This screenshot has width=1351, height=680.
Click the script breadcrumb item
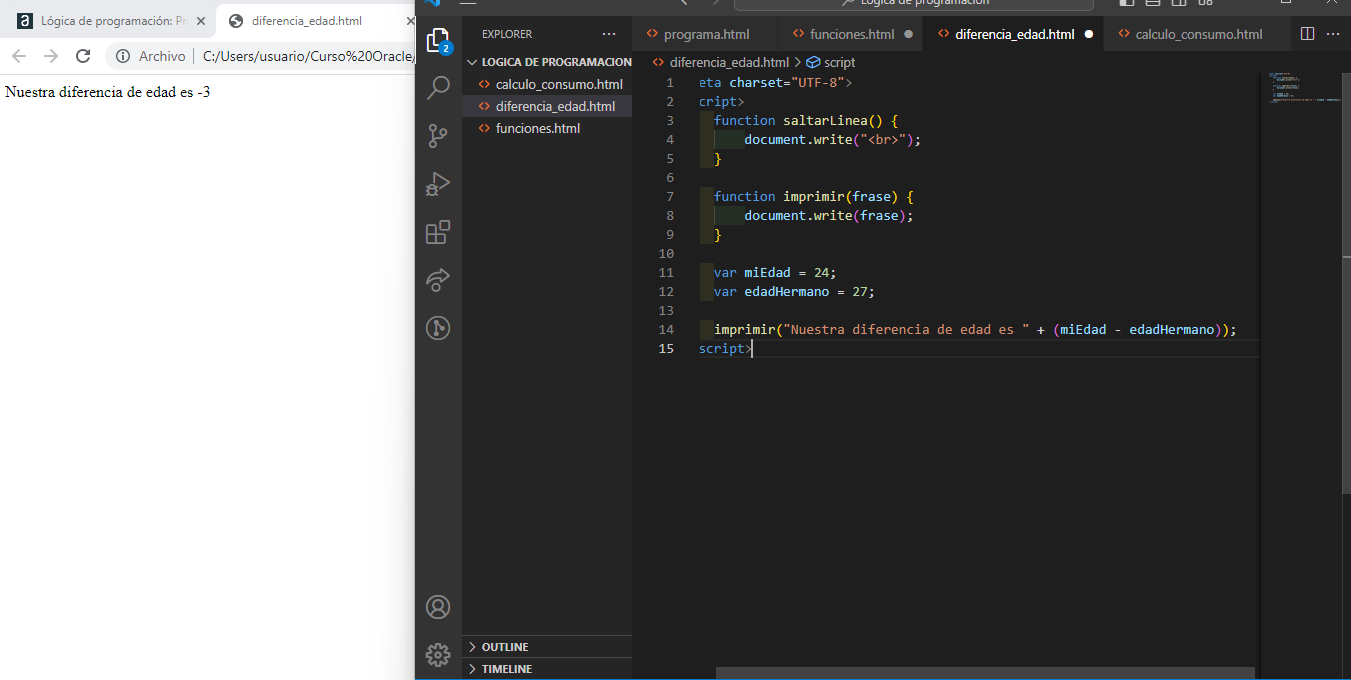point(830,62)
